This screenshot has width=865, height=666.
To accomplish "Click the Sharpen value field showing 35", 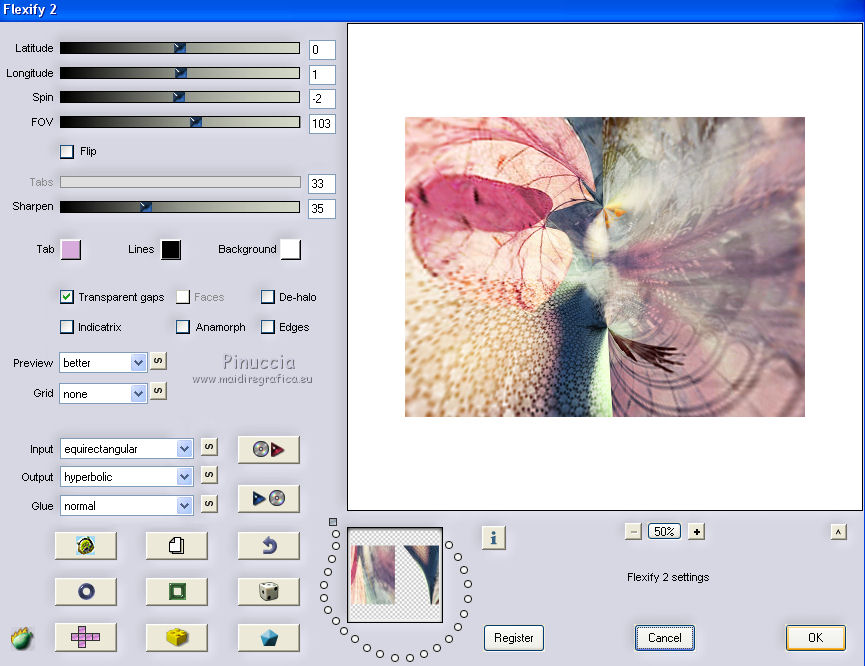I will pos(322,209).
